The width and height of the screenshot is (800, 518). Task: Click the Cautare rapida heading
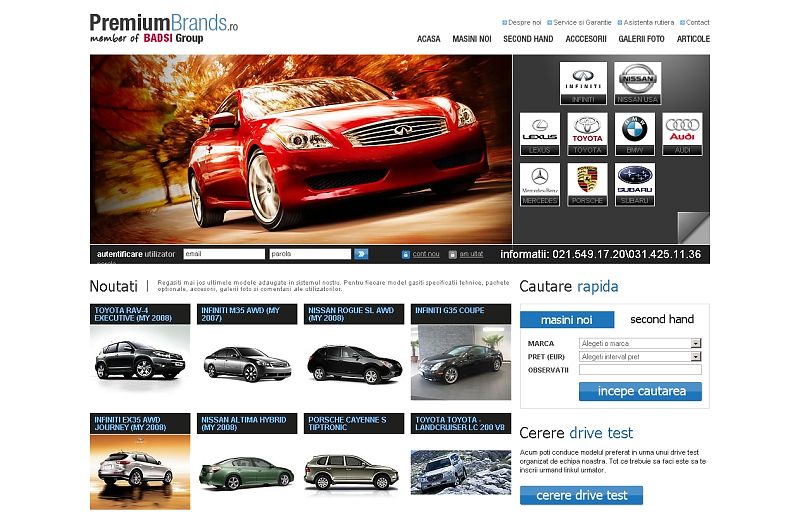coord(568,286)
